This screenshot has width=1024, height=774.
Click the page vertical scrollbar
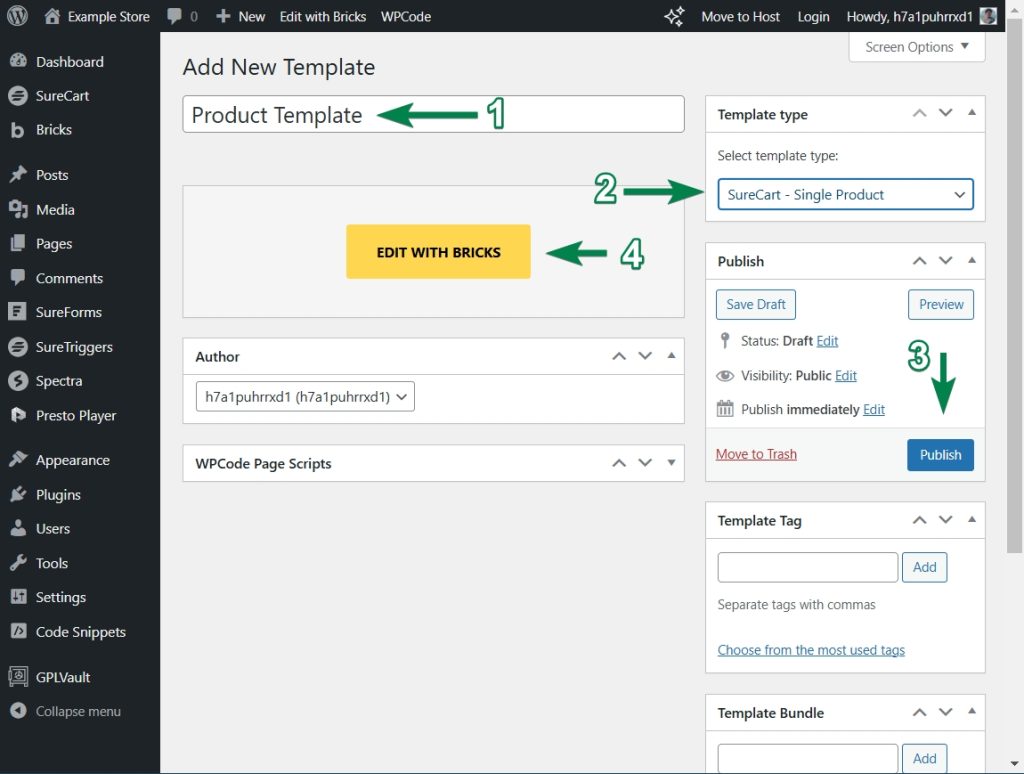[1015, 300]
